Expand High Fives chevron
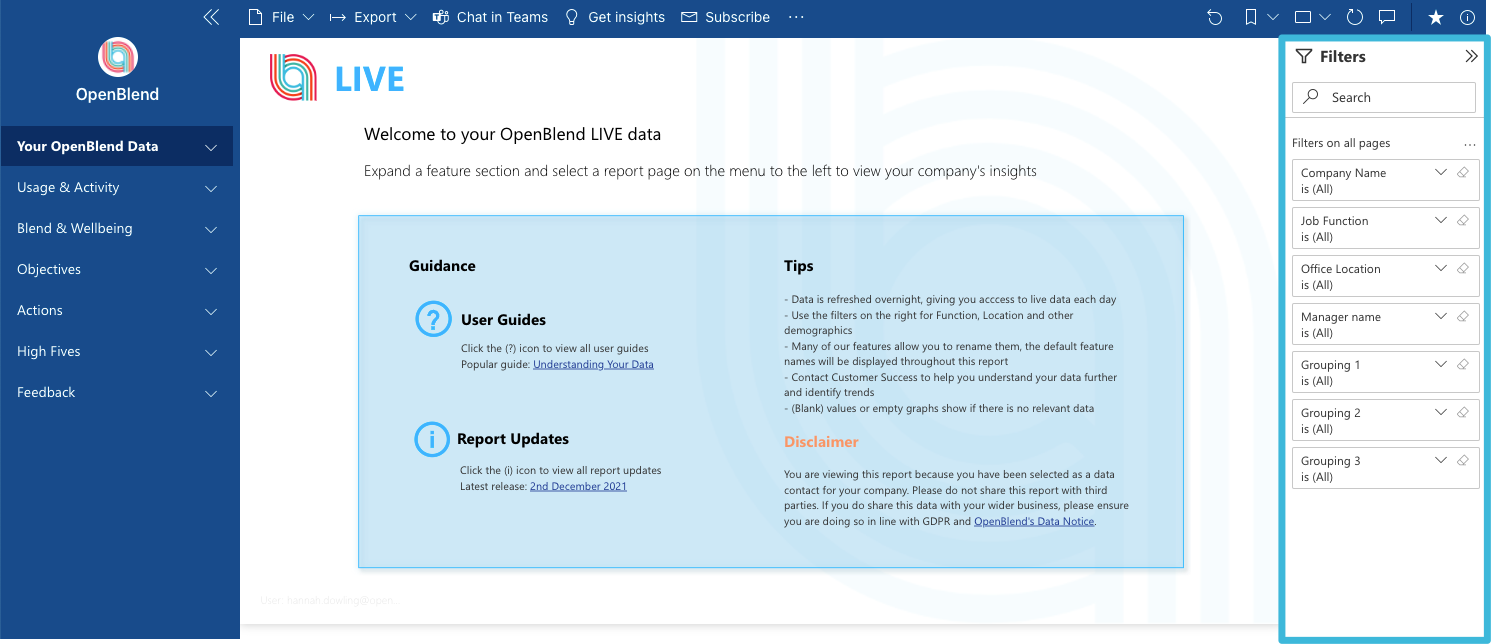The width and height of the screenshot is (1491, 644). [x=211, y=352]
